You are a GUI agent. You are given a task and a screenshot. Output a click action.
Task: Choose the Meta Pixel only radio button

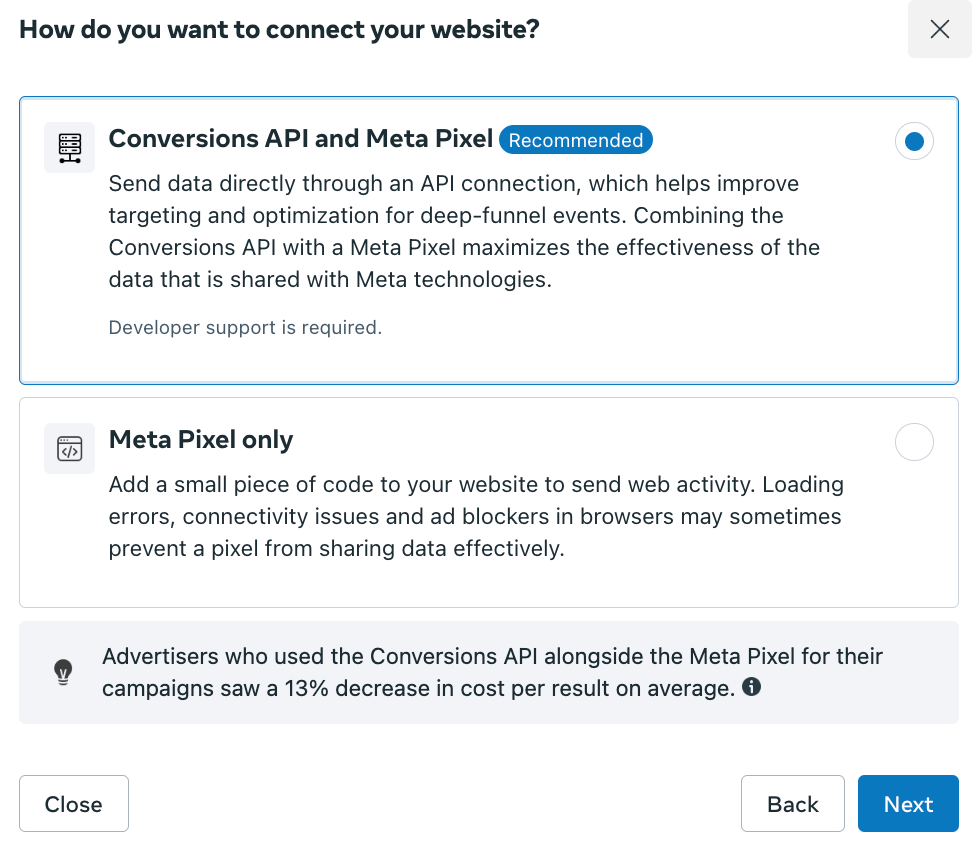coord(914,442)
